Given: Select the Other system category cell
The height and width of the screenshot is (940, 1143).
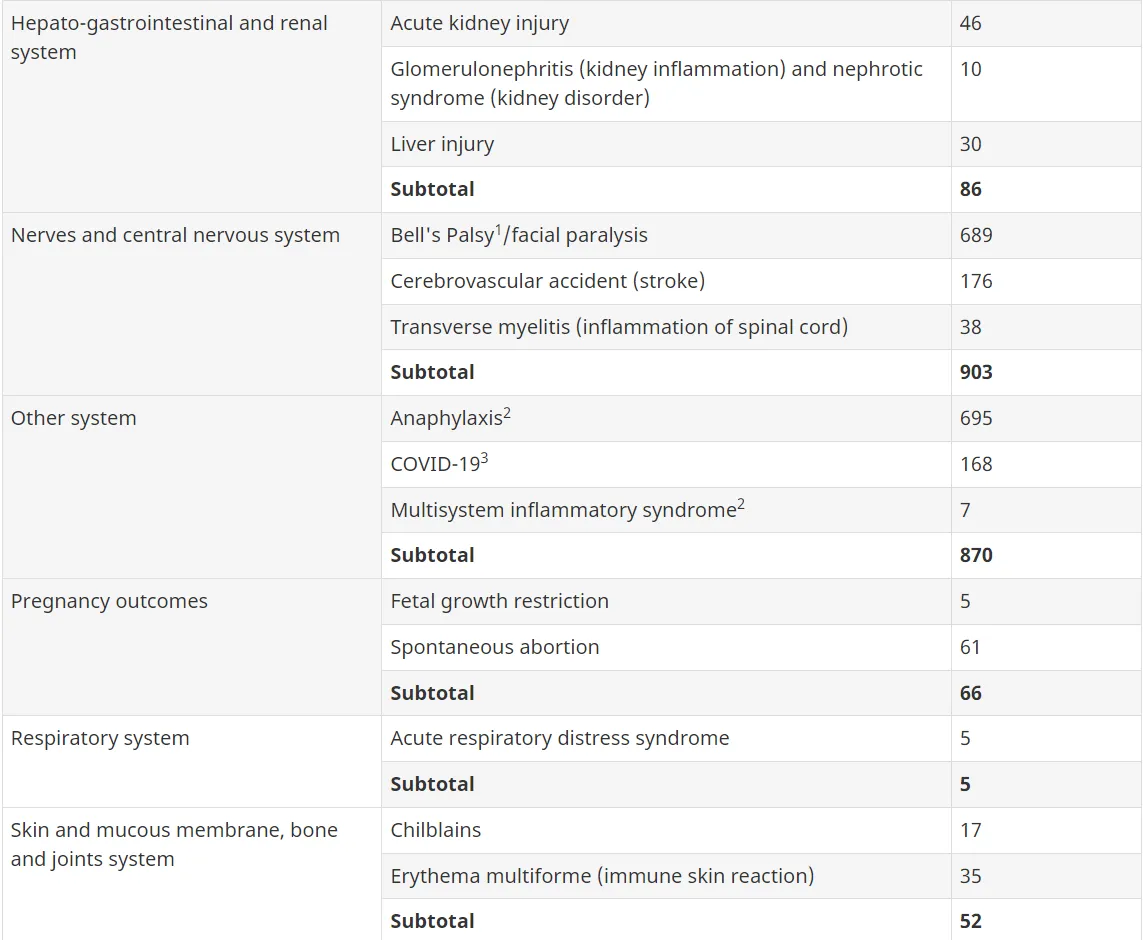Looking at the screenshot, I should (x=192, y=487).
